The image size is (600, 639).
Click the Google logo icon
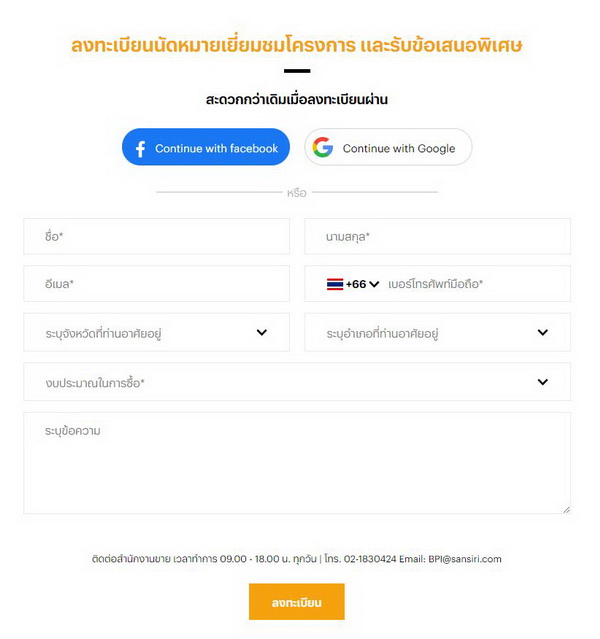coord(322,148)
